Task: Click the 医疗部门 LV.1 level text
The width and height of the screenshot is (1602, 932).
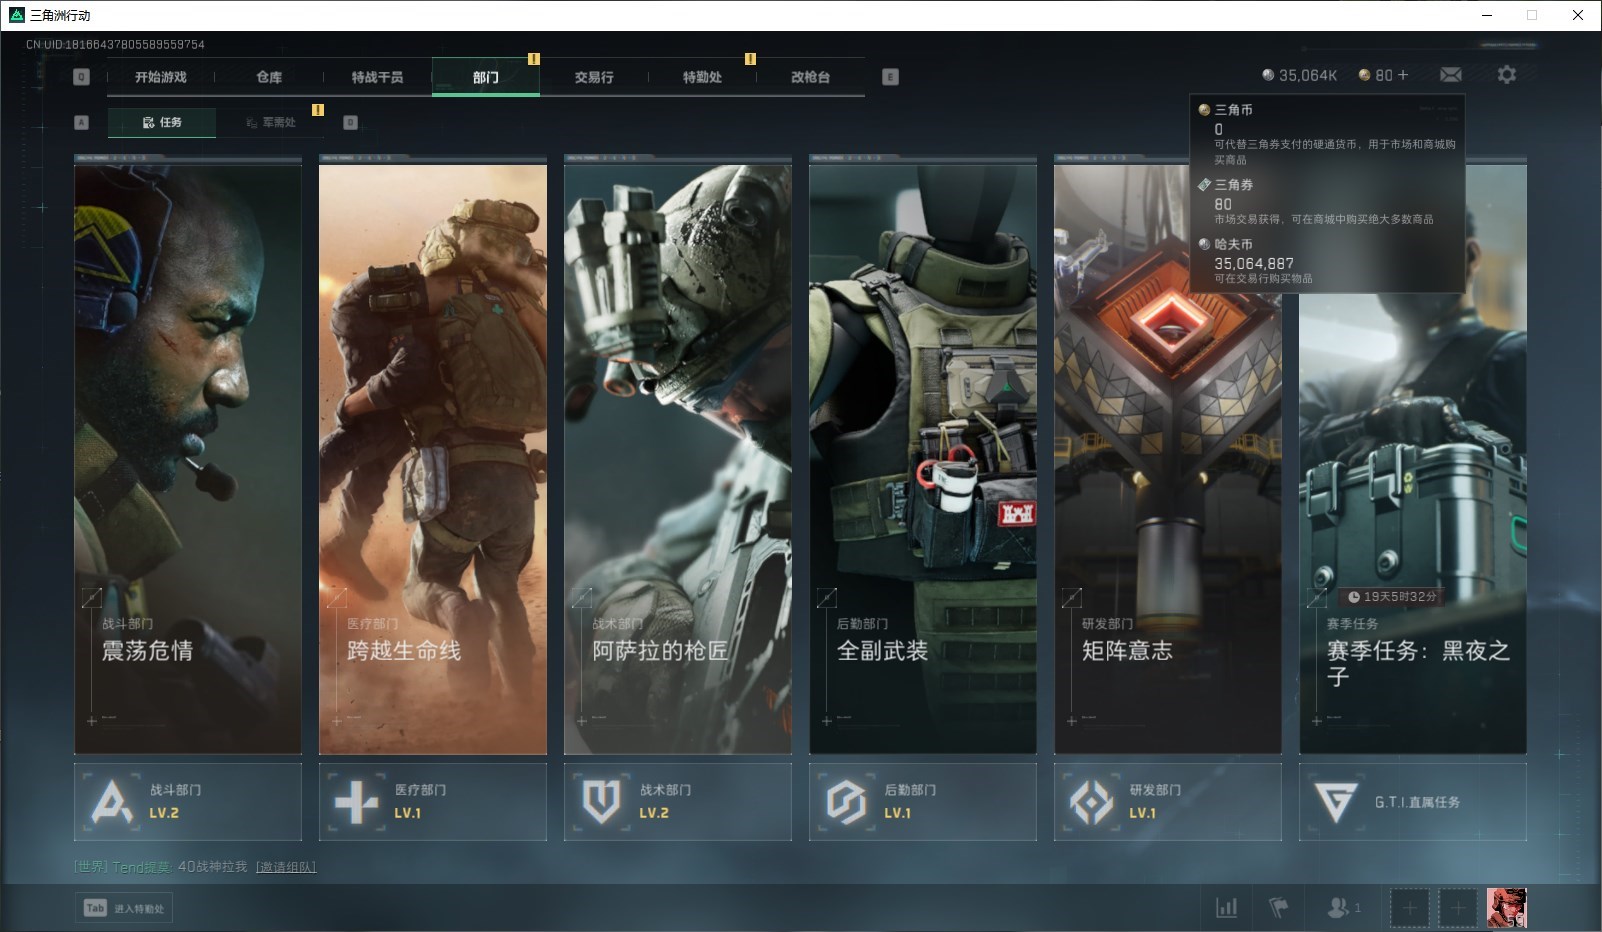Action: point(408,813)
